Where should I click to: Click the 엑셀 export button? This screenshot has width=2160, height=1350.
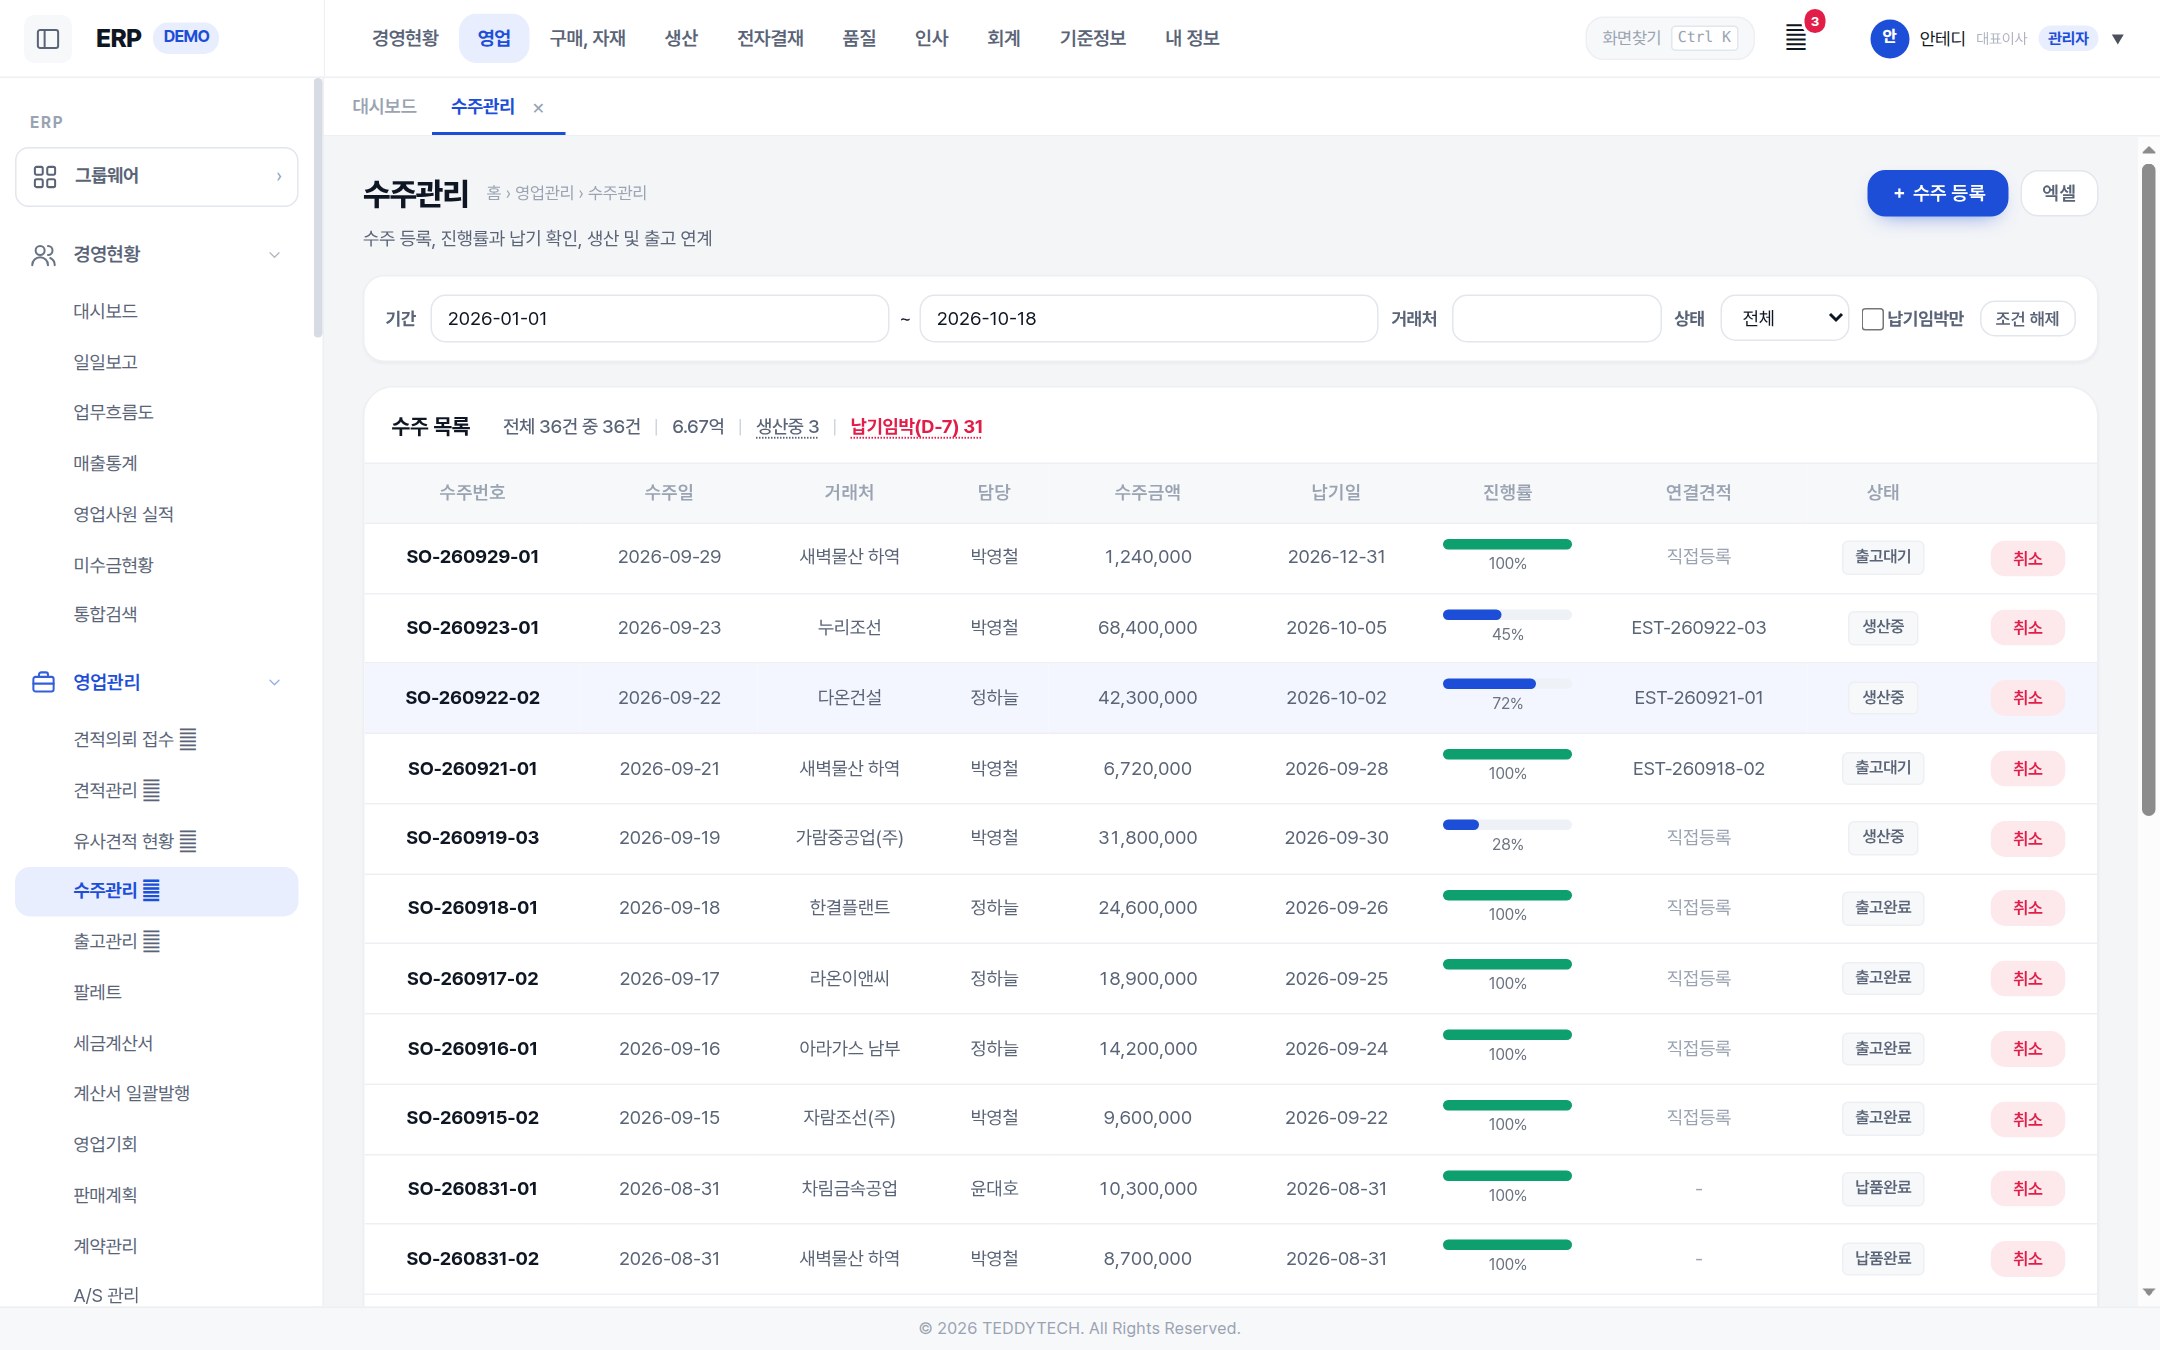[x=2059, y=193]
